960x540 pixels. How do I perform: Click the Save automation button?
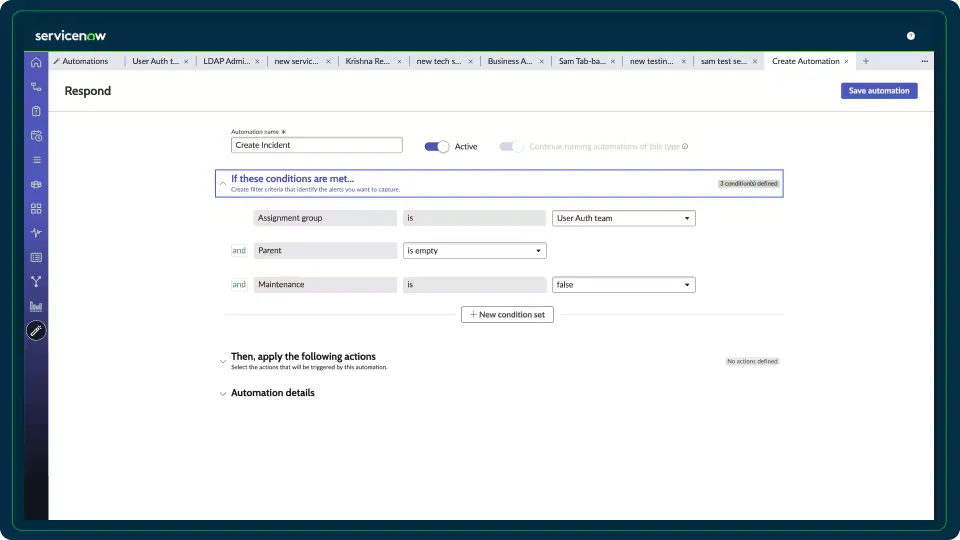pyautogui.click(x=878, y=91)
